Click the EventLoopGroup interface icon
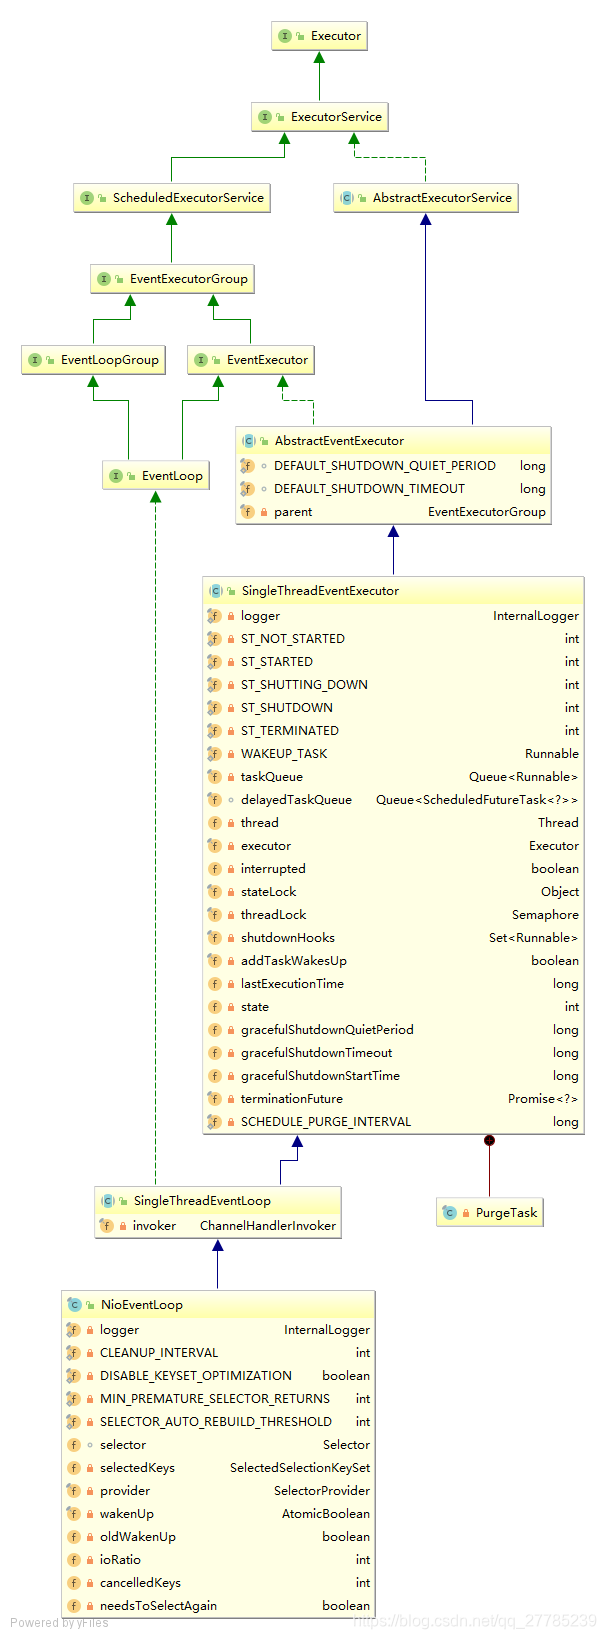 click(x=35, y=360)
